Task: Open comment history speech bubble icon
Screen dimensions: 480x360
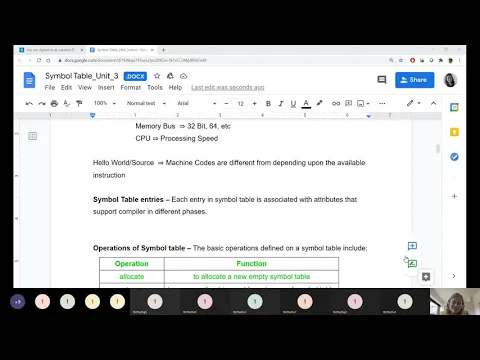Action: pos(382,80)
